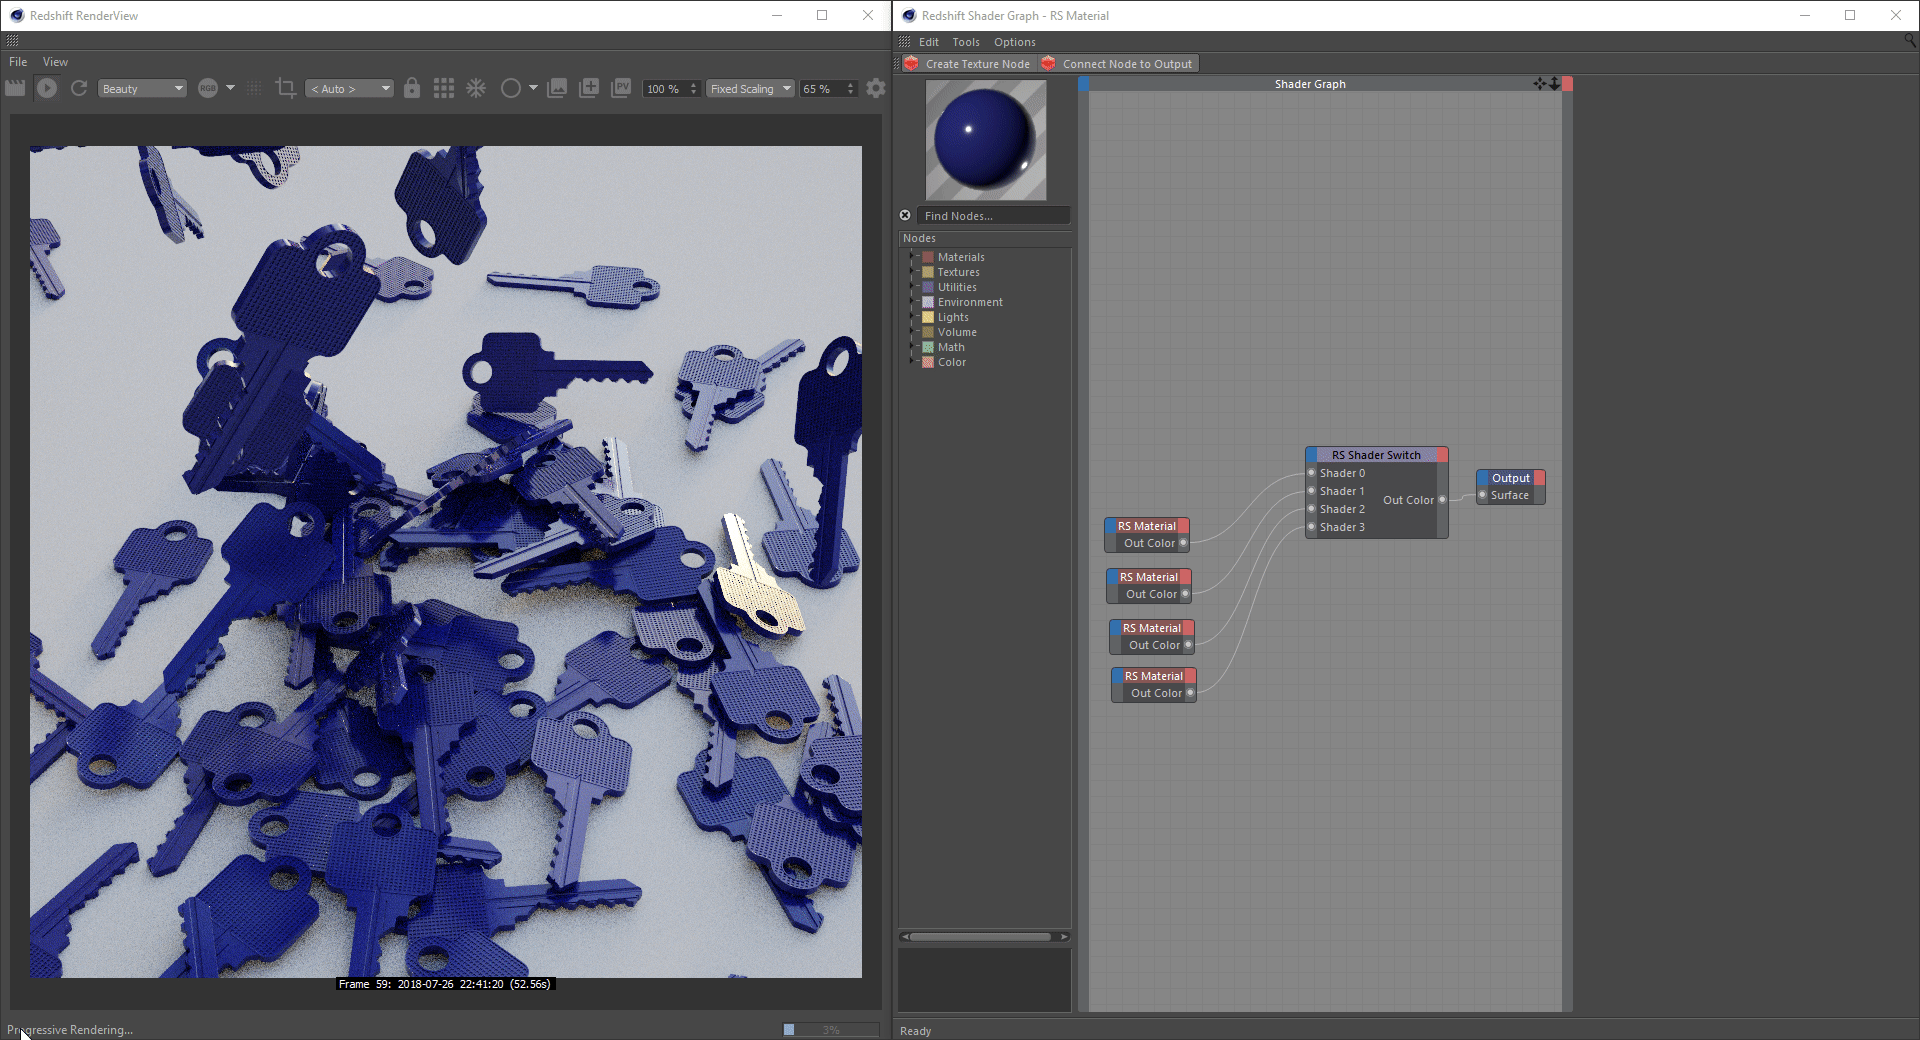Toggle the circle display mode icon
Image resolution: width=1920 pixels, height=1040 pixels.
pyautogui.click(x=510, y=88)
